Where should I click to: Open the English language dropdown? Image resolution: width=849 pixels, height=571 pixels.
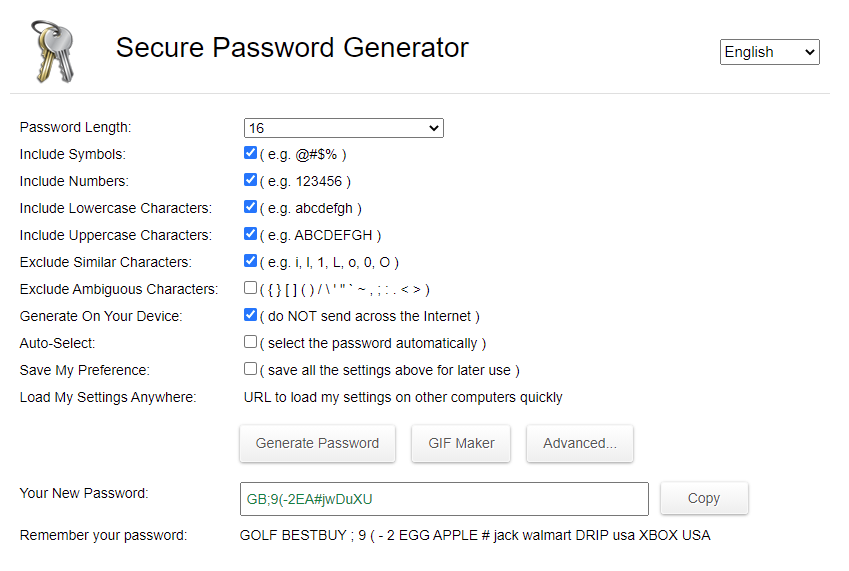[769, 52]
